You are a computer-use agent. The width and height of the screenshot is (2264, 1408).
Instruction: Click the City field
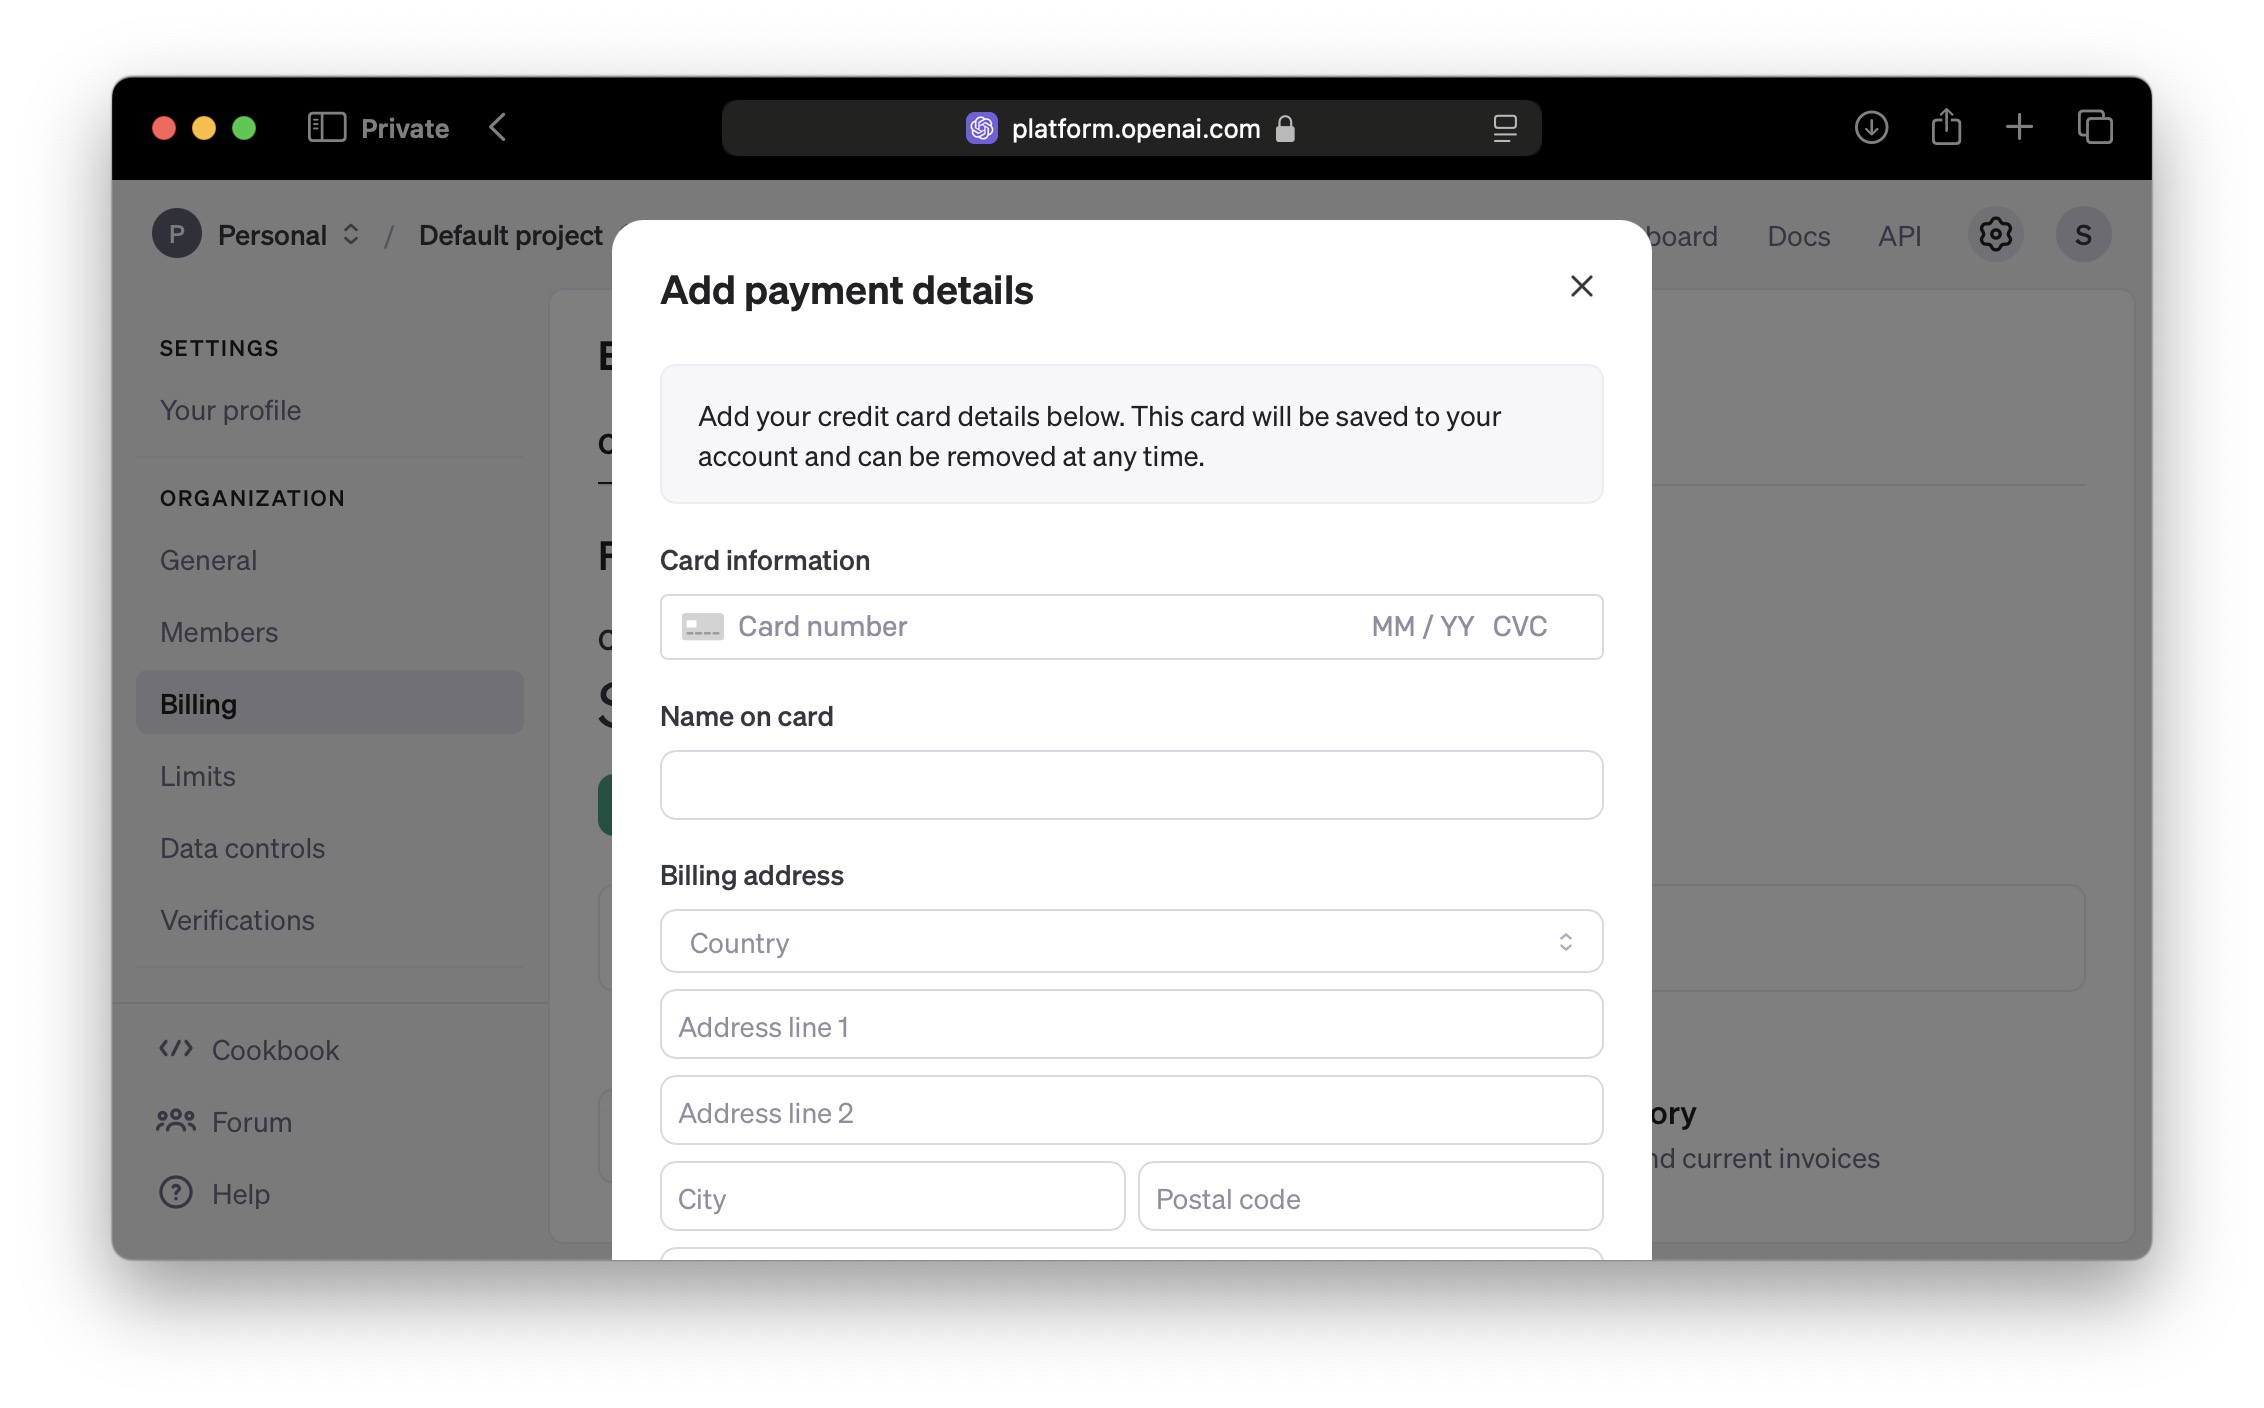point(892,1197)
